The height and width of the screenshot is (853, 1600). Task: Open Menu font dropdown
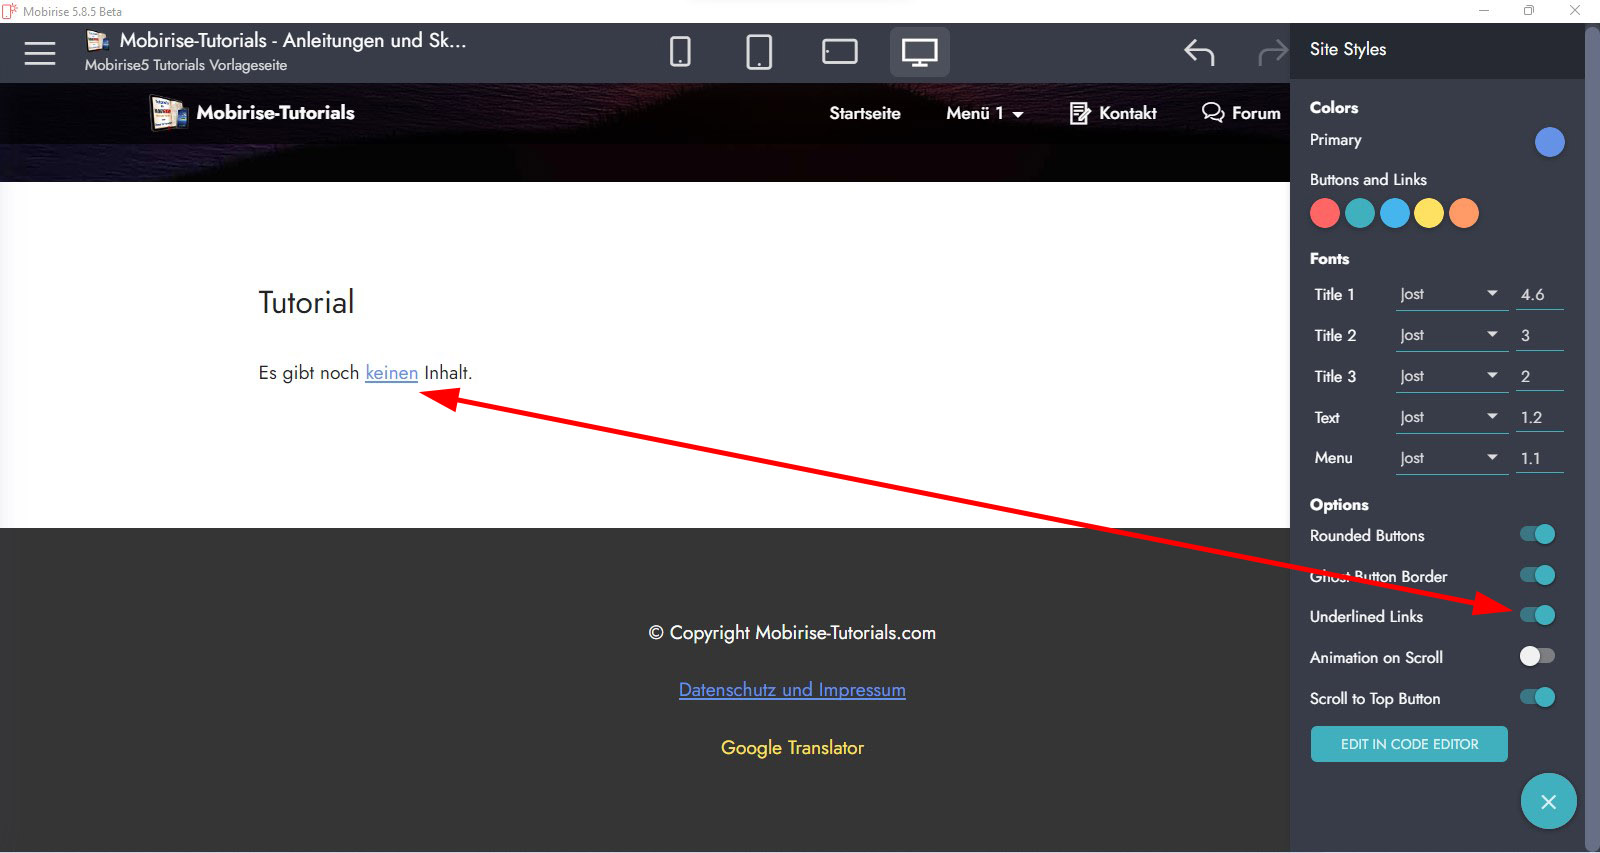point(1452,458)
